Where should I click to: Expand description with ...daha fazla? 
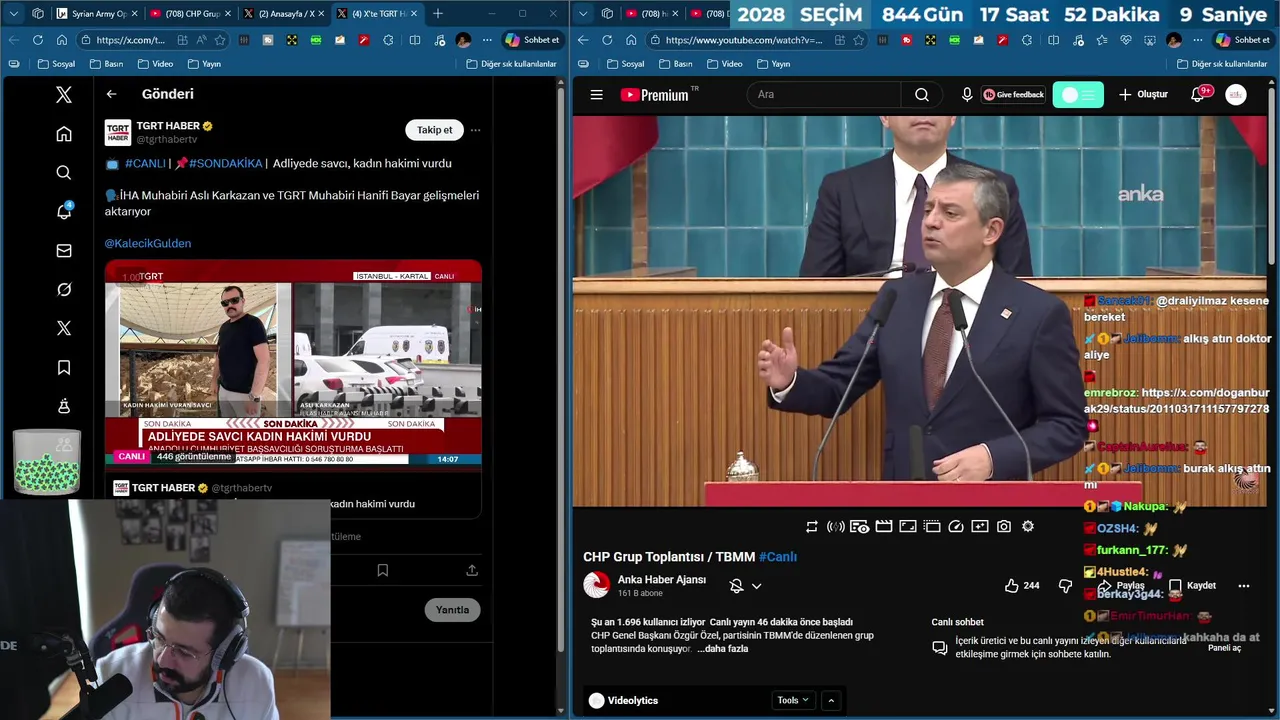[722, 649]
